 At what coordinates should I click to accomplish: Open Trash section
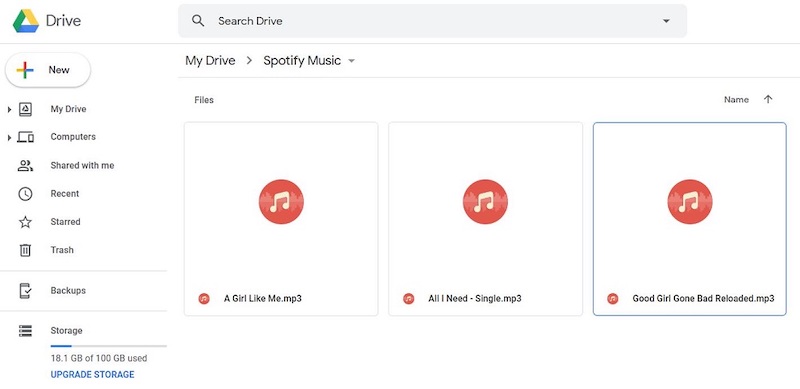click(x=62, y=250)
